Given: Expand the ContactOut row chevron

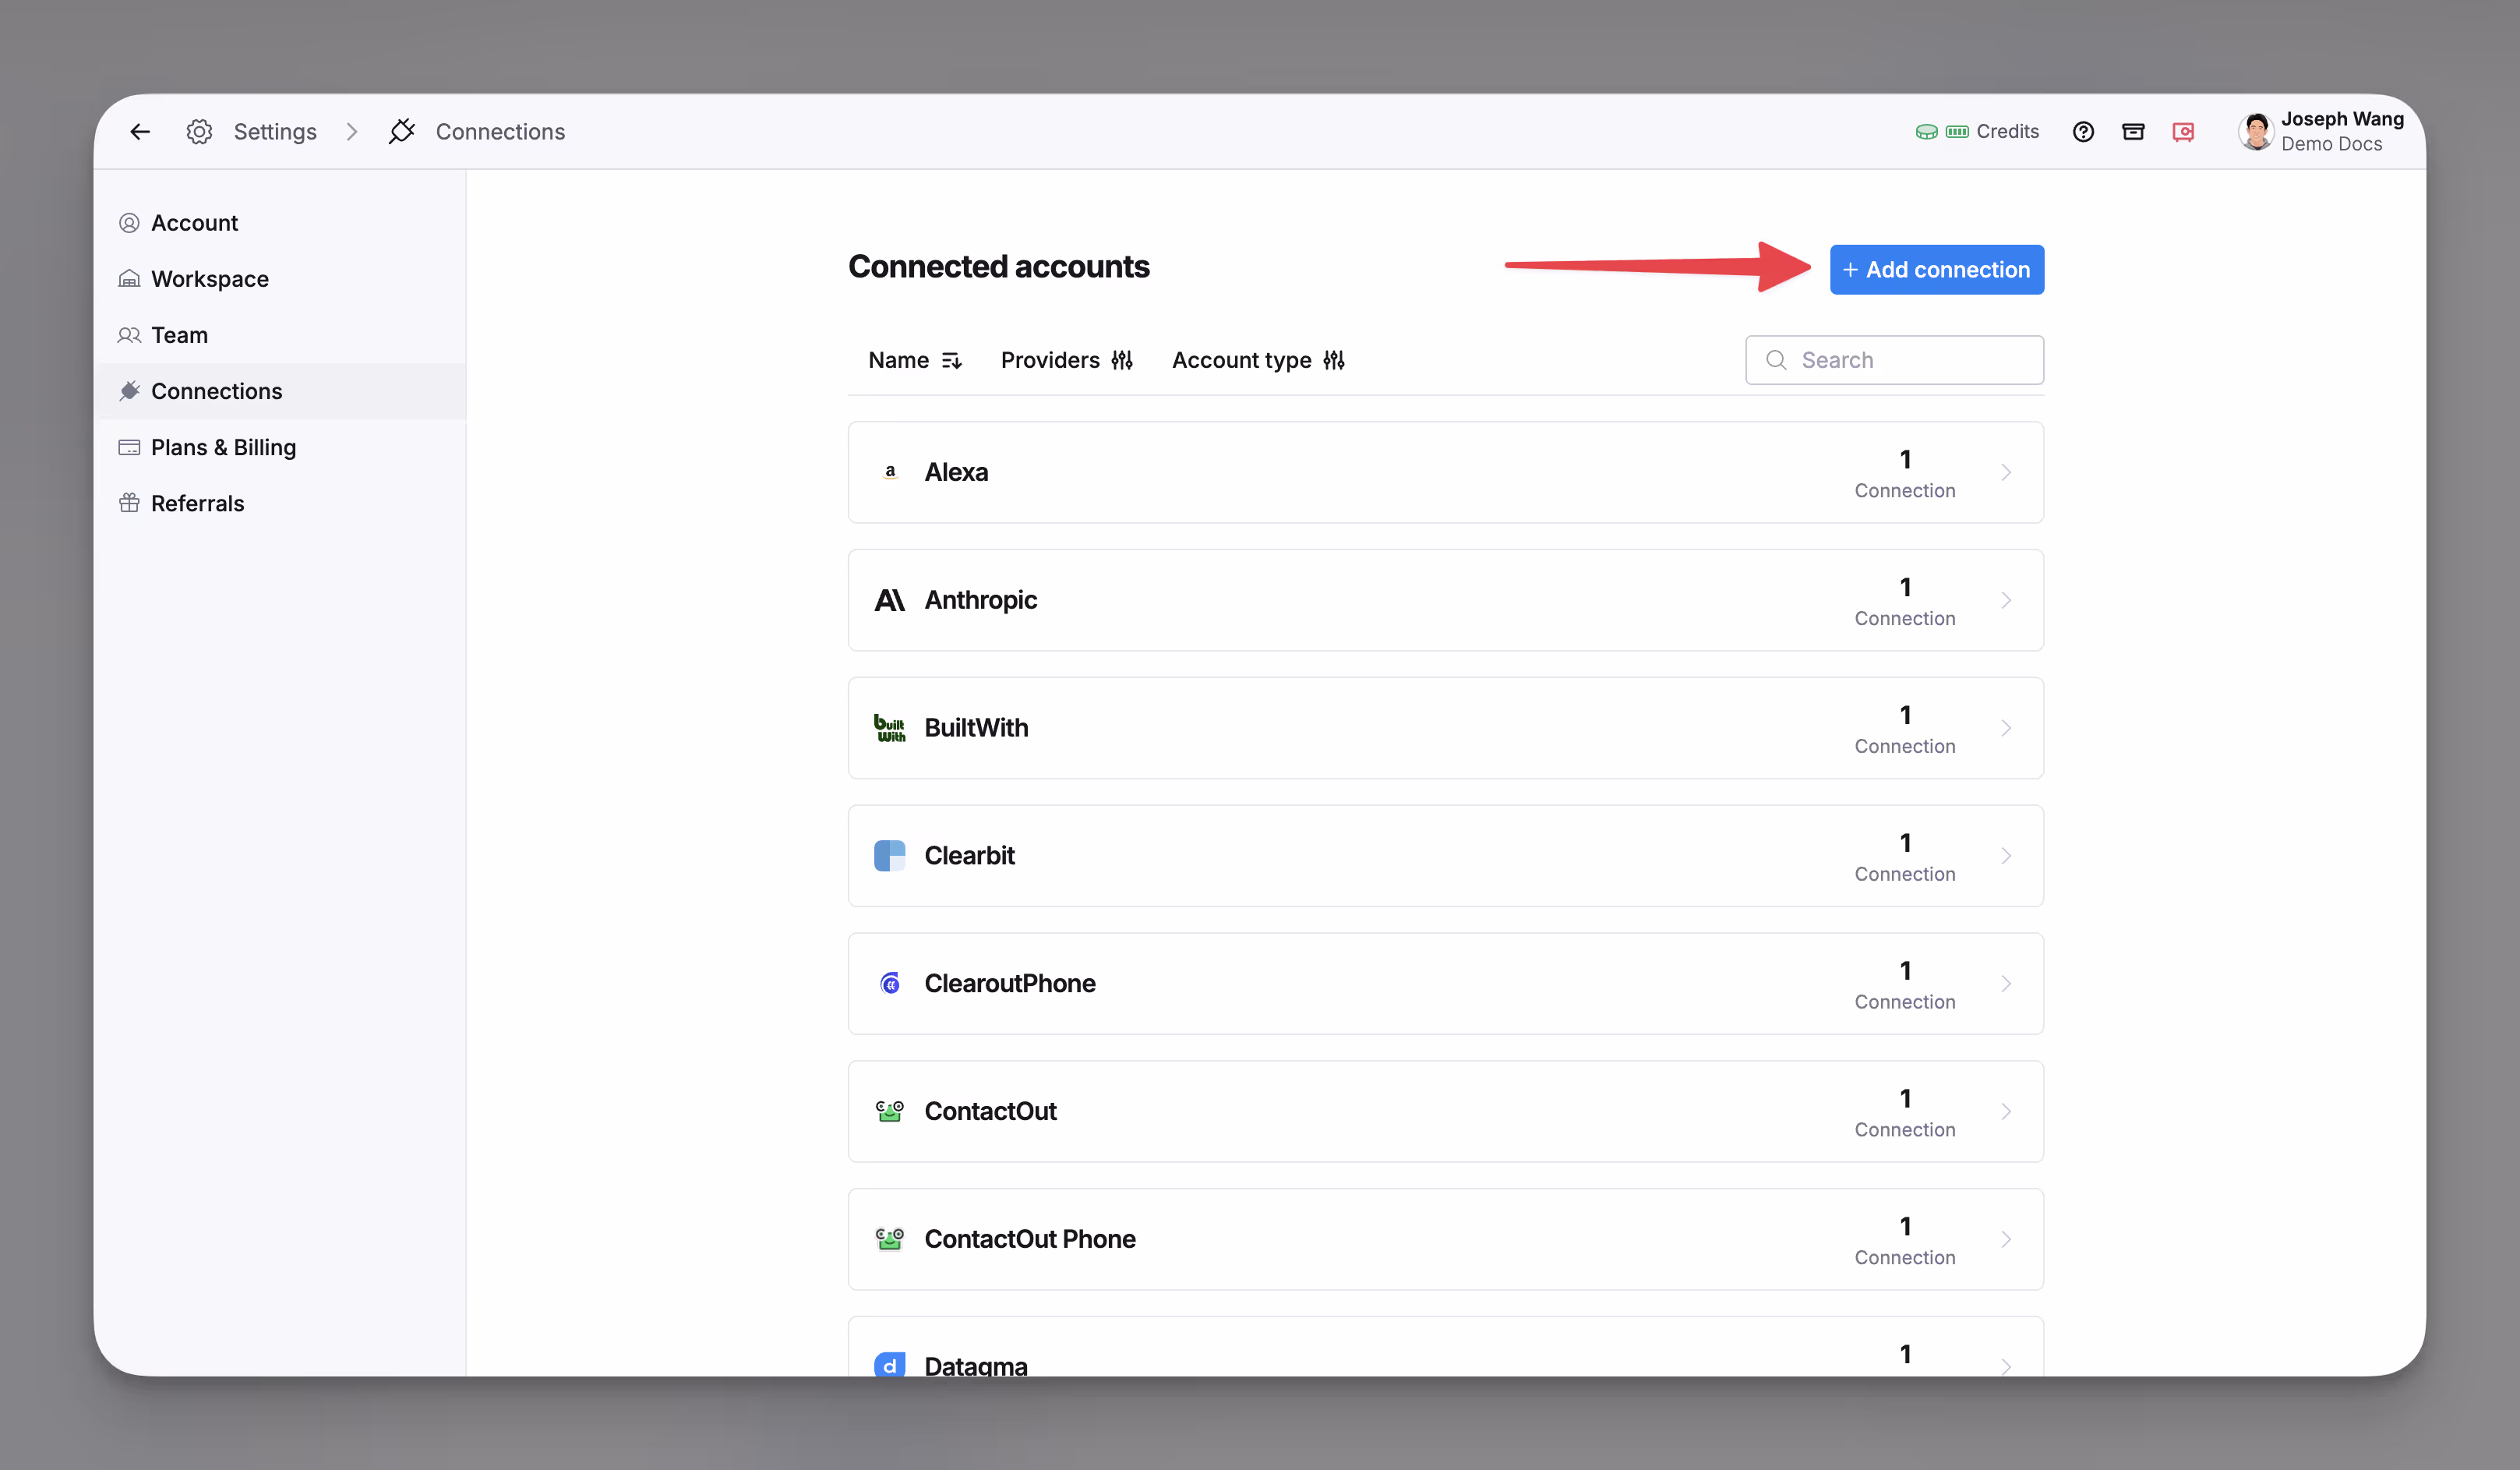Looking at the screenshot, I should point(2006,1111).
